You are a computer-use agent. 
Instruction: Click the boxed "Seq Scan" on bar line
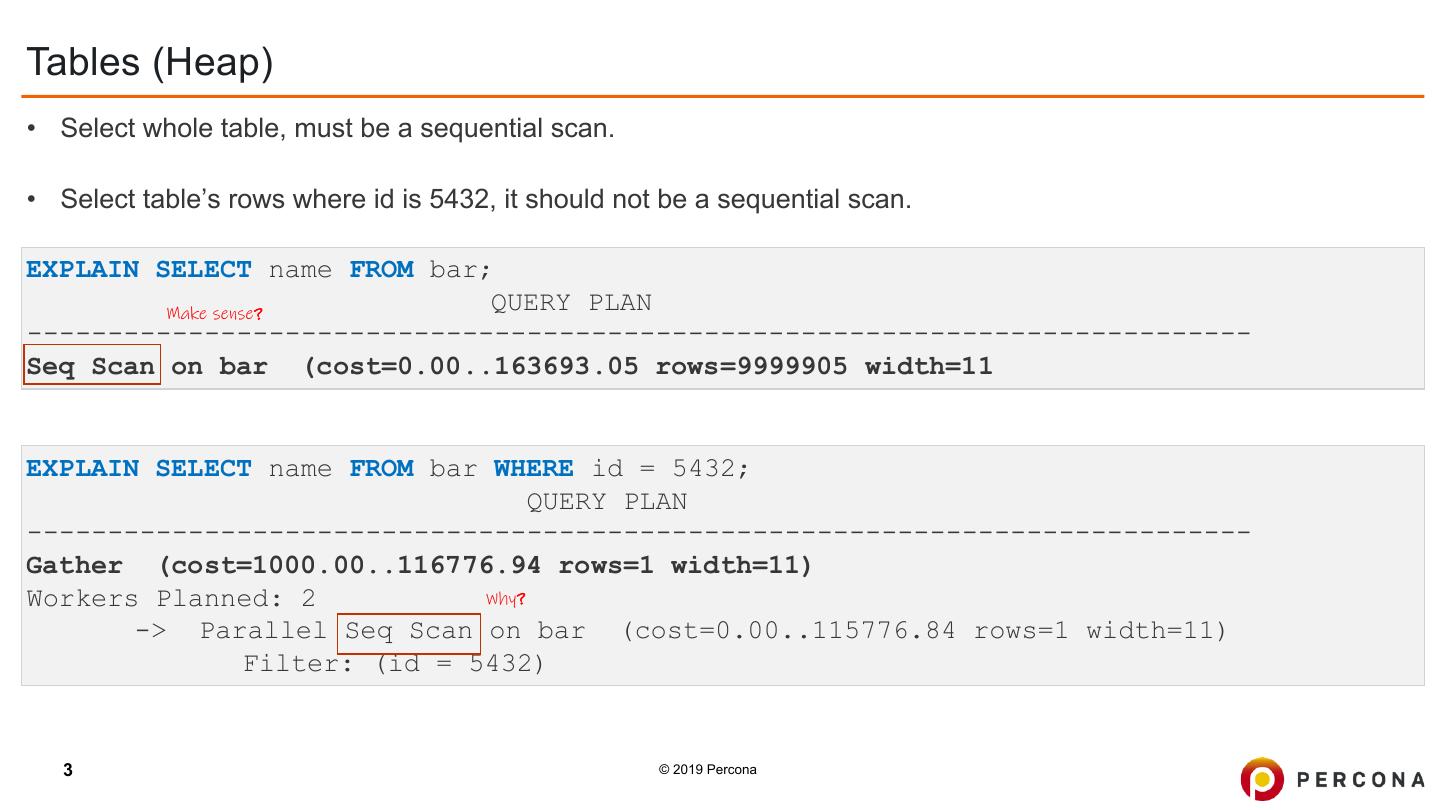[91, 366]
